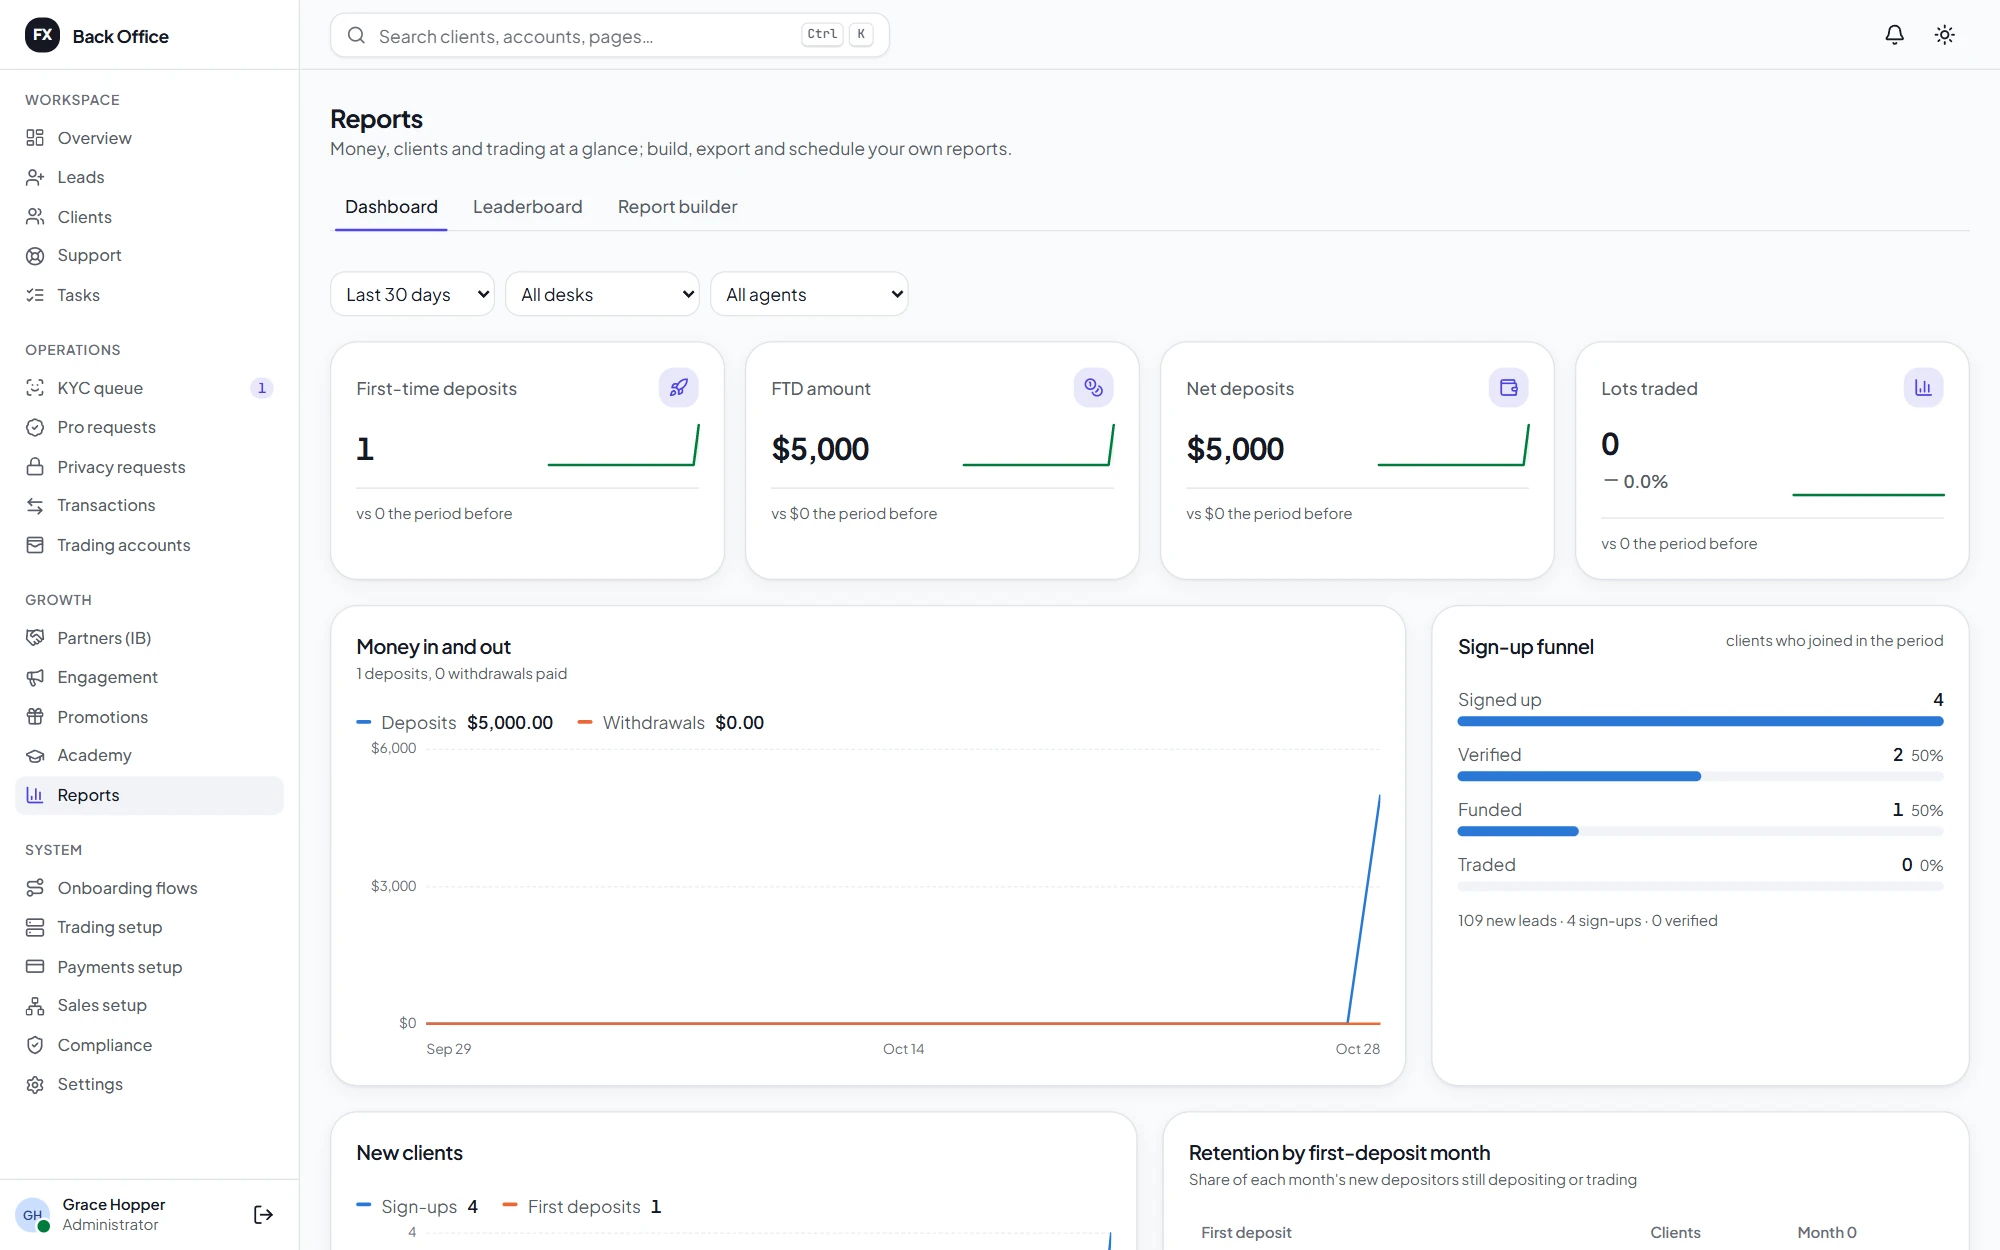Viewport: 2000px width, 1250px height.
Task: Open the Academy page
Action: coord(149,755)
